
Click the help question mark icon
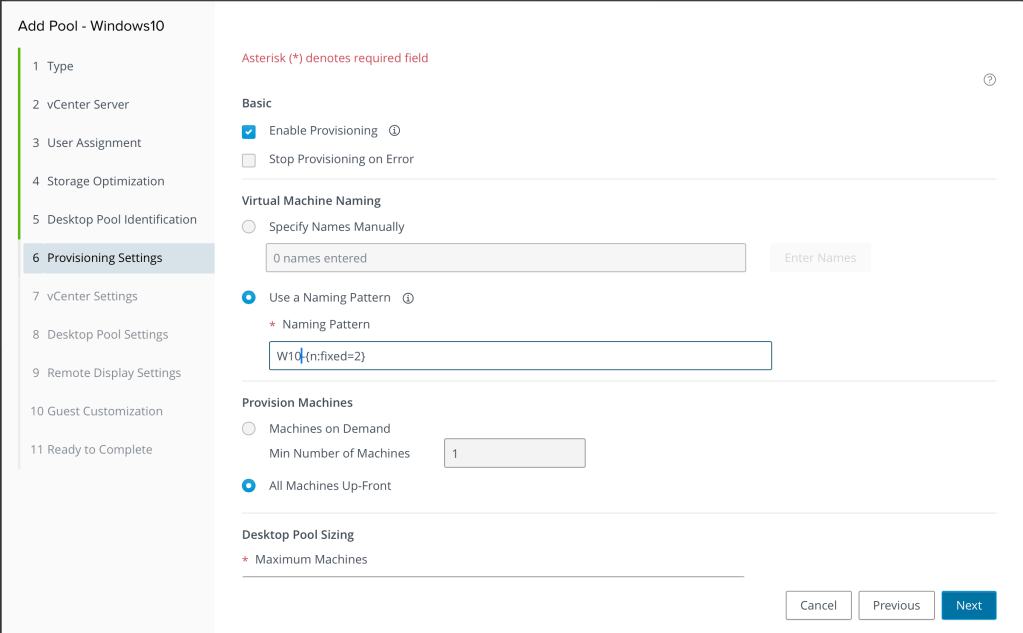pyautogui.click(x=989, y=80)
